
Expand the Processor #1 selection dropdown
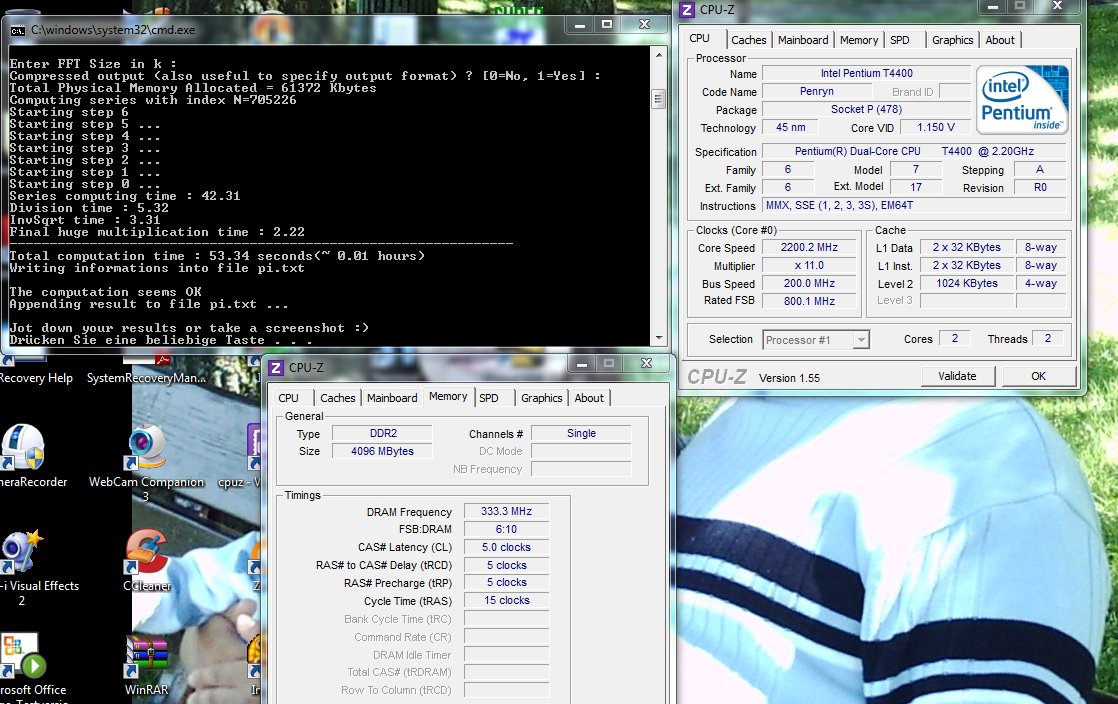pos(861,340)
